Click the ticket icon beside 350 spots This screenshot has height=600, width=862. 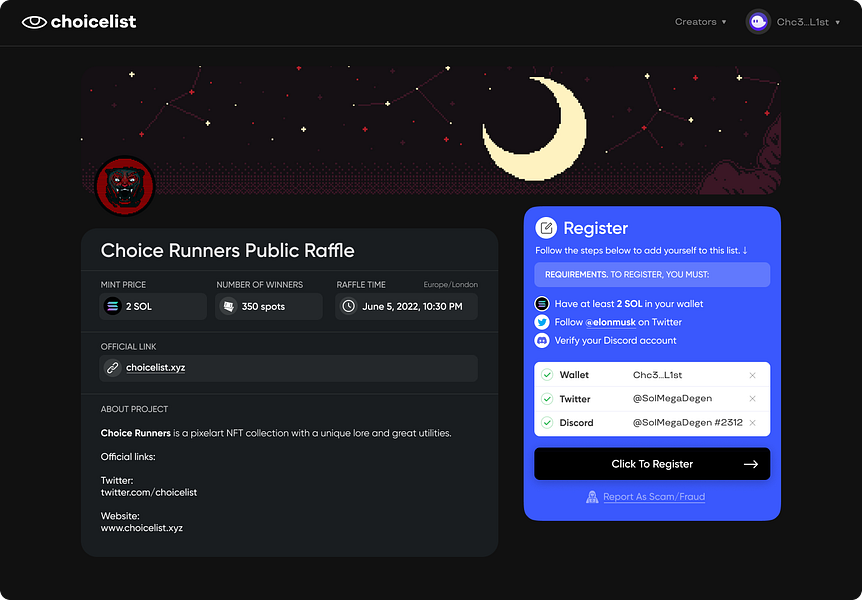coord(228,306)
